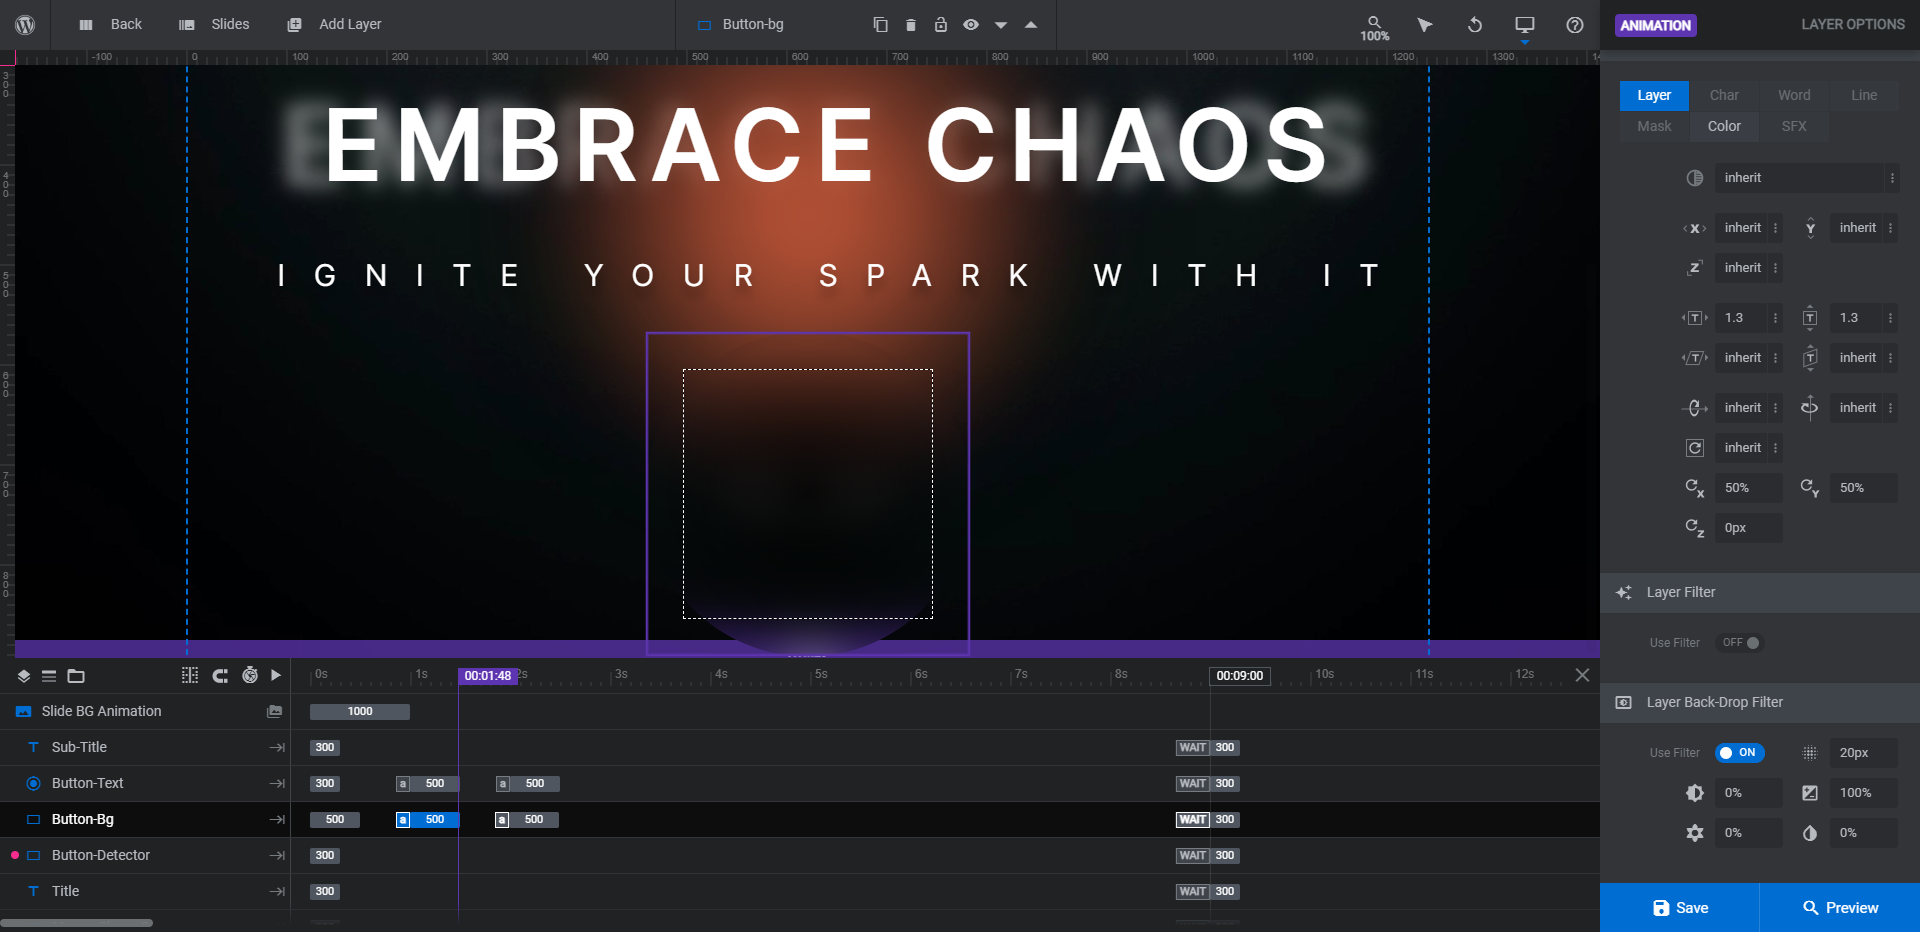
Task: Open the opacity inherit field options
Action: (1892, 178)
